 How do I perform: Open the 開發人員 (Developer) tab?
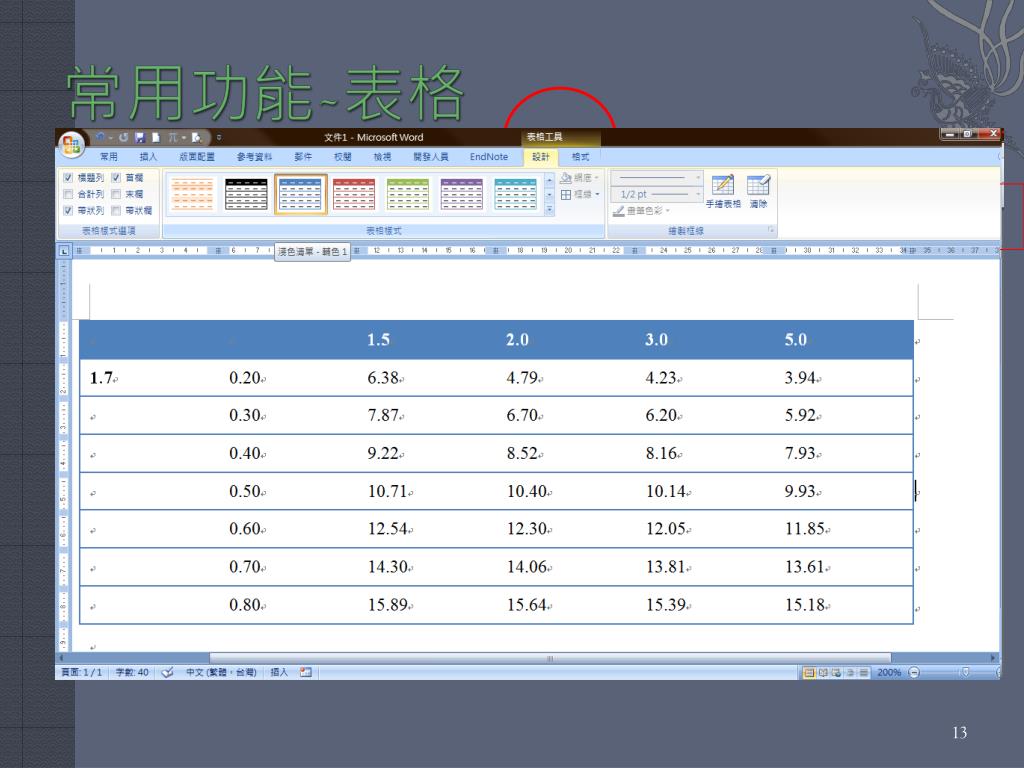[430, 157]
